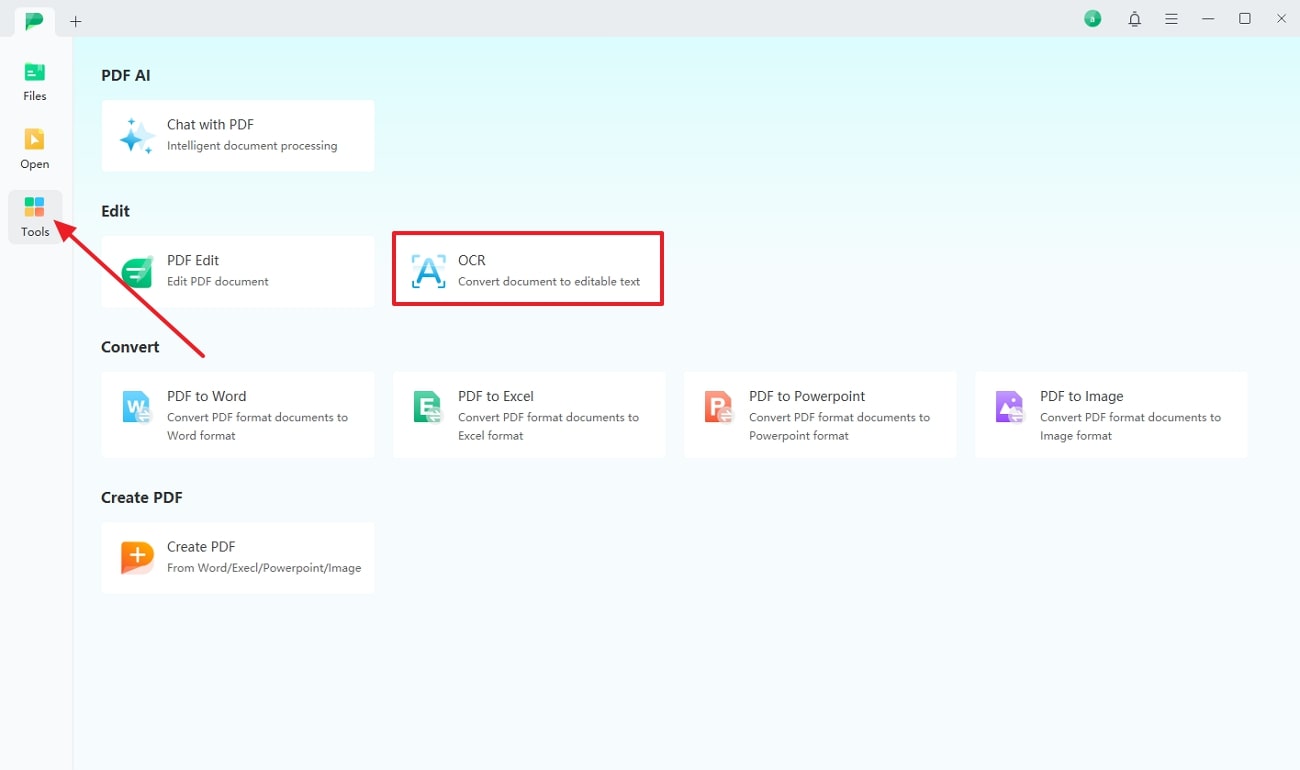Click the 'From Word/Execl/Powerpoint/Image' description

(x=264, y=568)
